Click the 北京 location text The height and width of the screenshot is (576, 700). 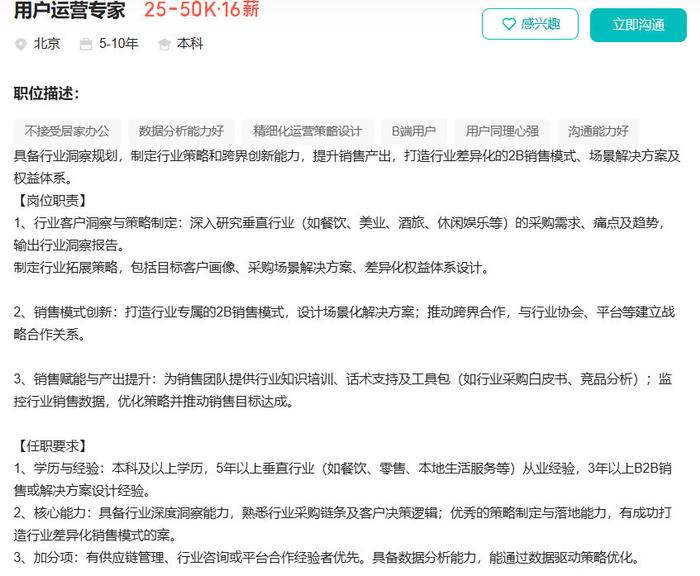(47, 44)
